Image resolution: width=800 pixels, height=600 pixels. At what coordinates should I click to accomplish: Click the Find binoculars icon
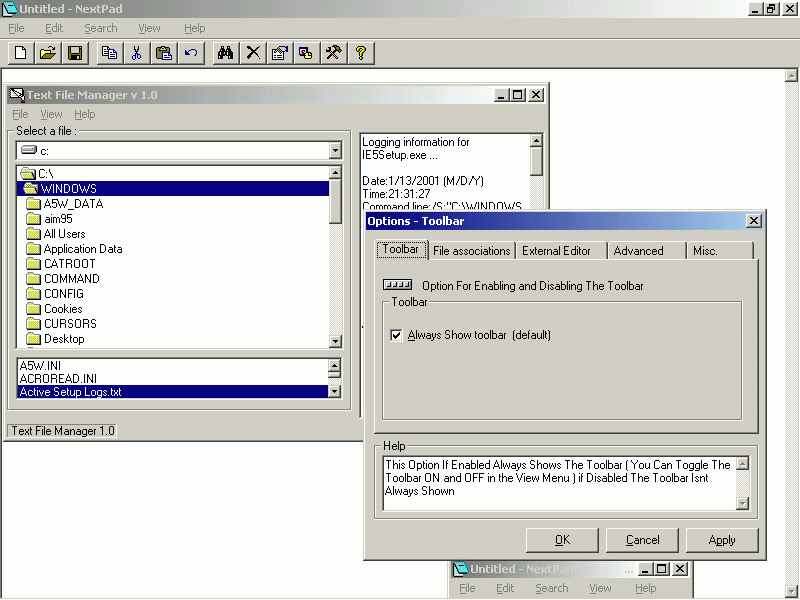coord(226,53)
